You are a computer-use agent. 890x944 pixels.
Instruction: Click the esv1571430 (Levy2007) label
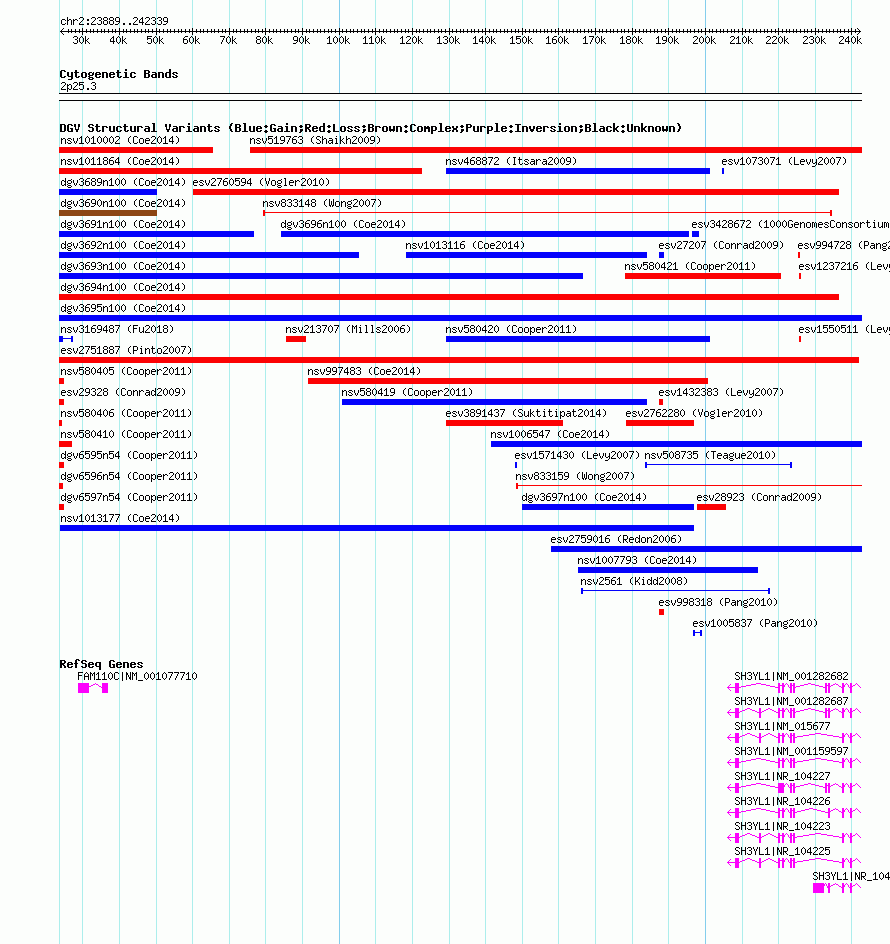pos(577,456)
